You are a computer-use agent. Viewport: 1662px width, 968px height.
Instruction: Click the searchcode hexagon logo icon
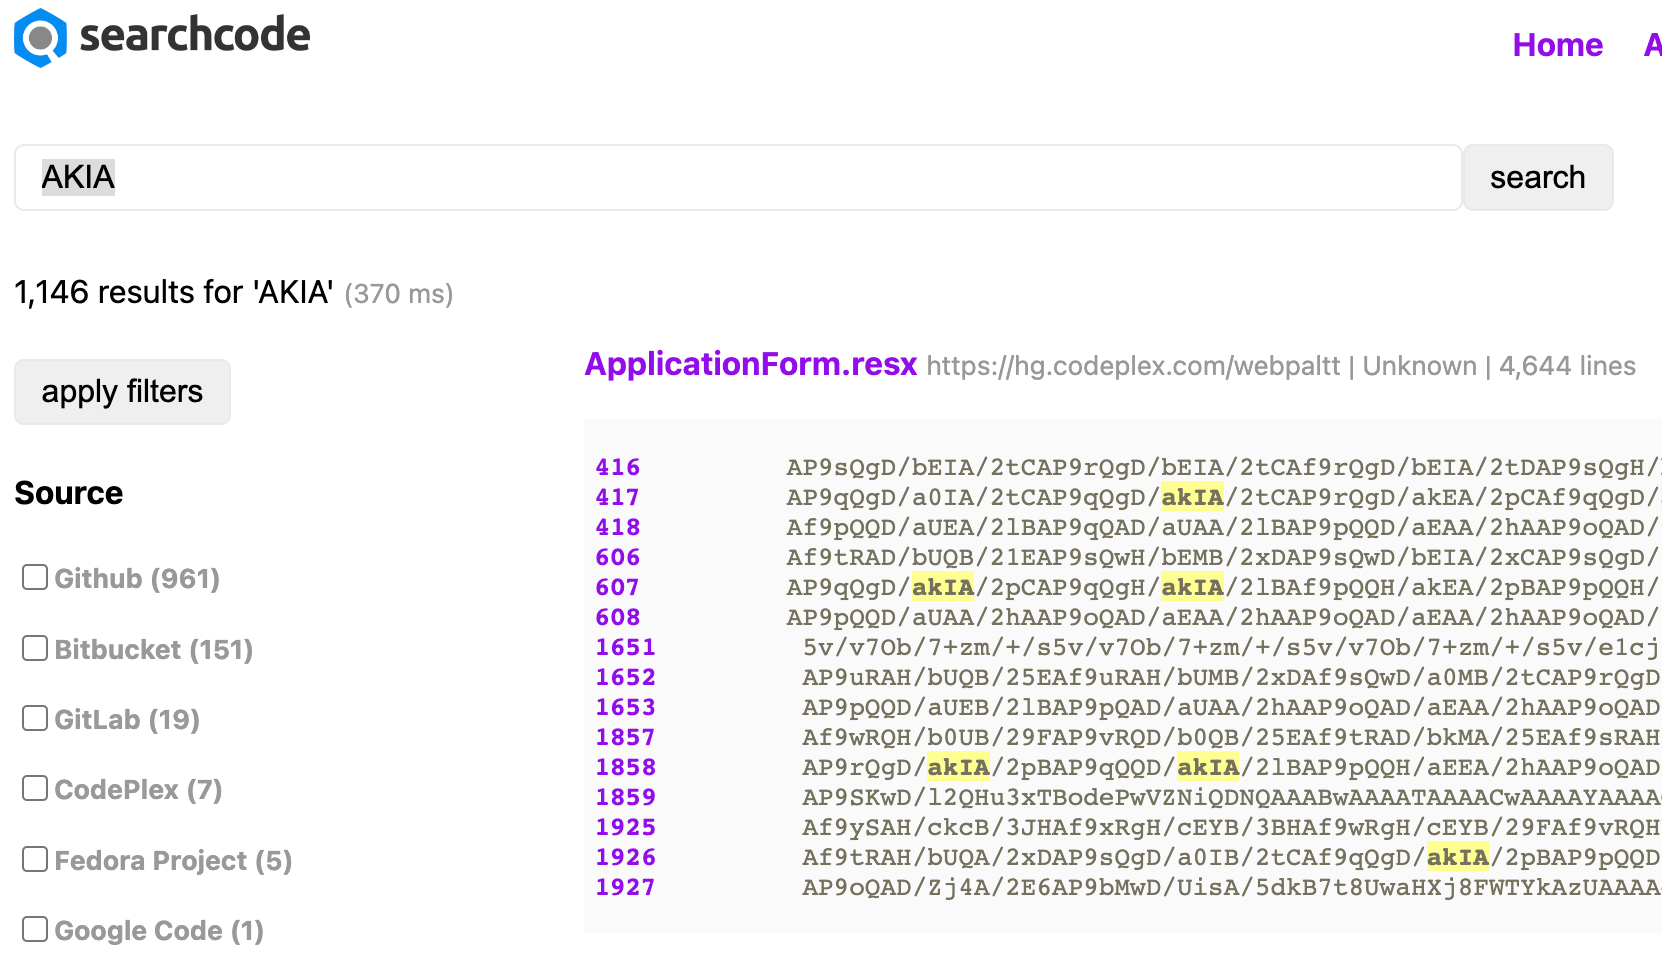point(40,38)
